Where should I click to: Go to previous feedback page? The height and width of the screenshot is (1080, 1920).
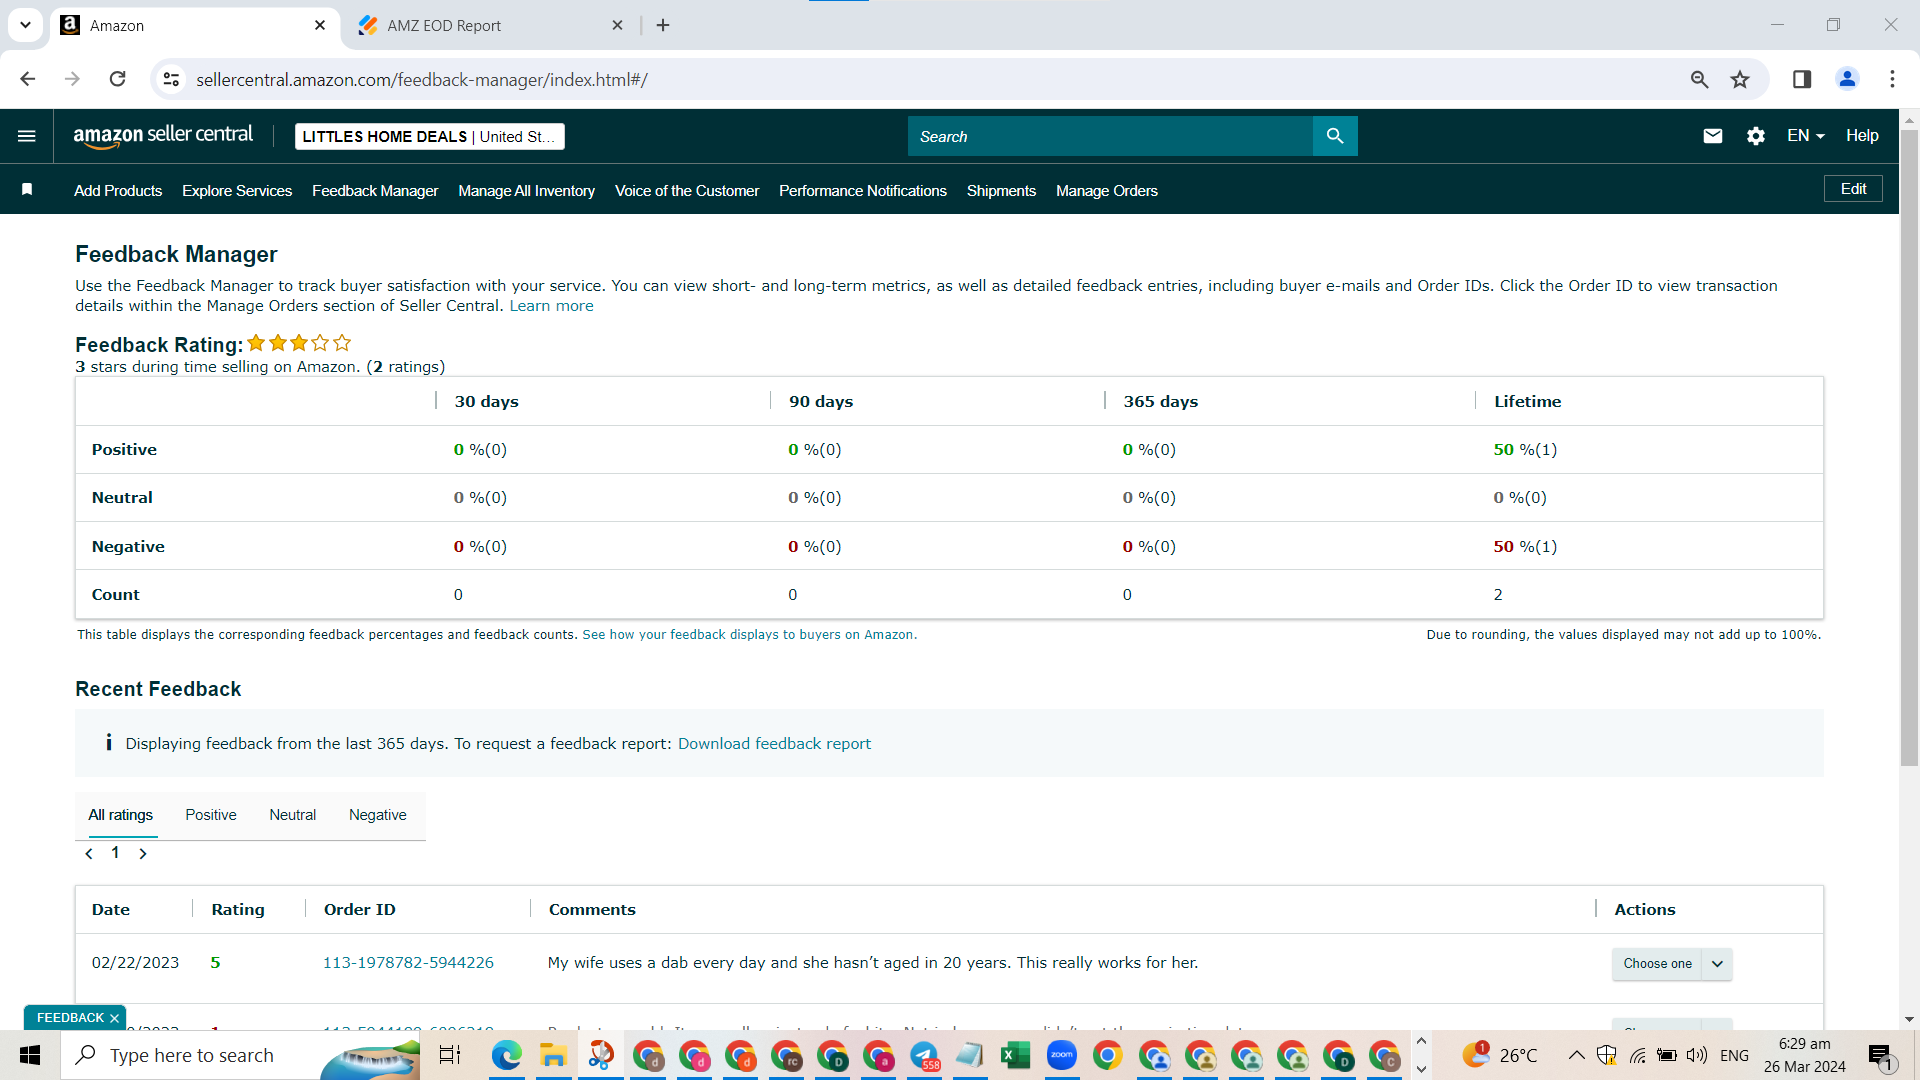click(x=89, y=853)
